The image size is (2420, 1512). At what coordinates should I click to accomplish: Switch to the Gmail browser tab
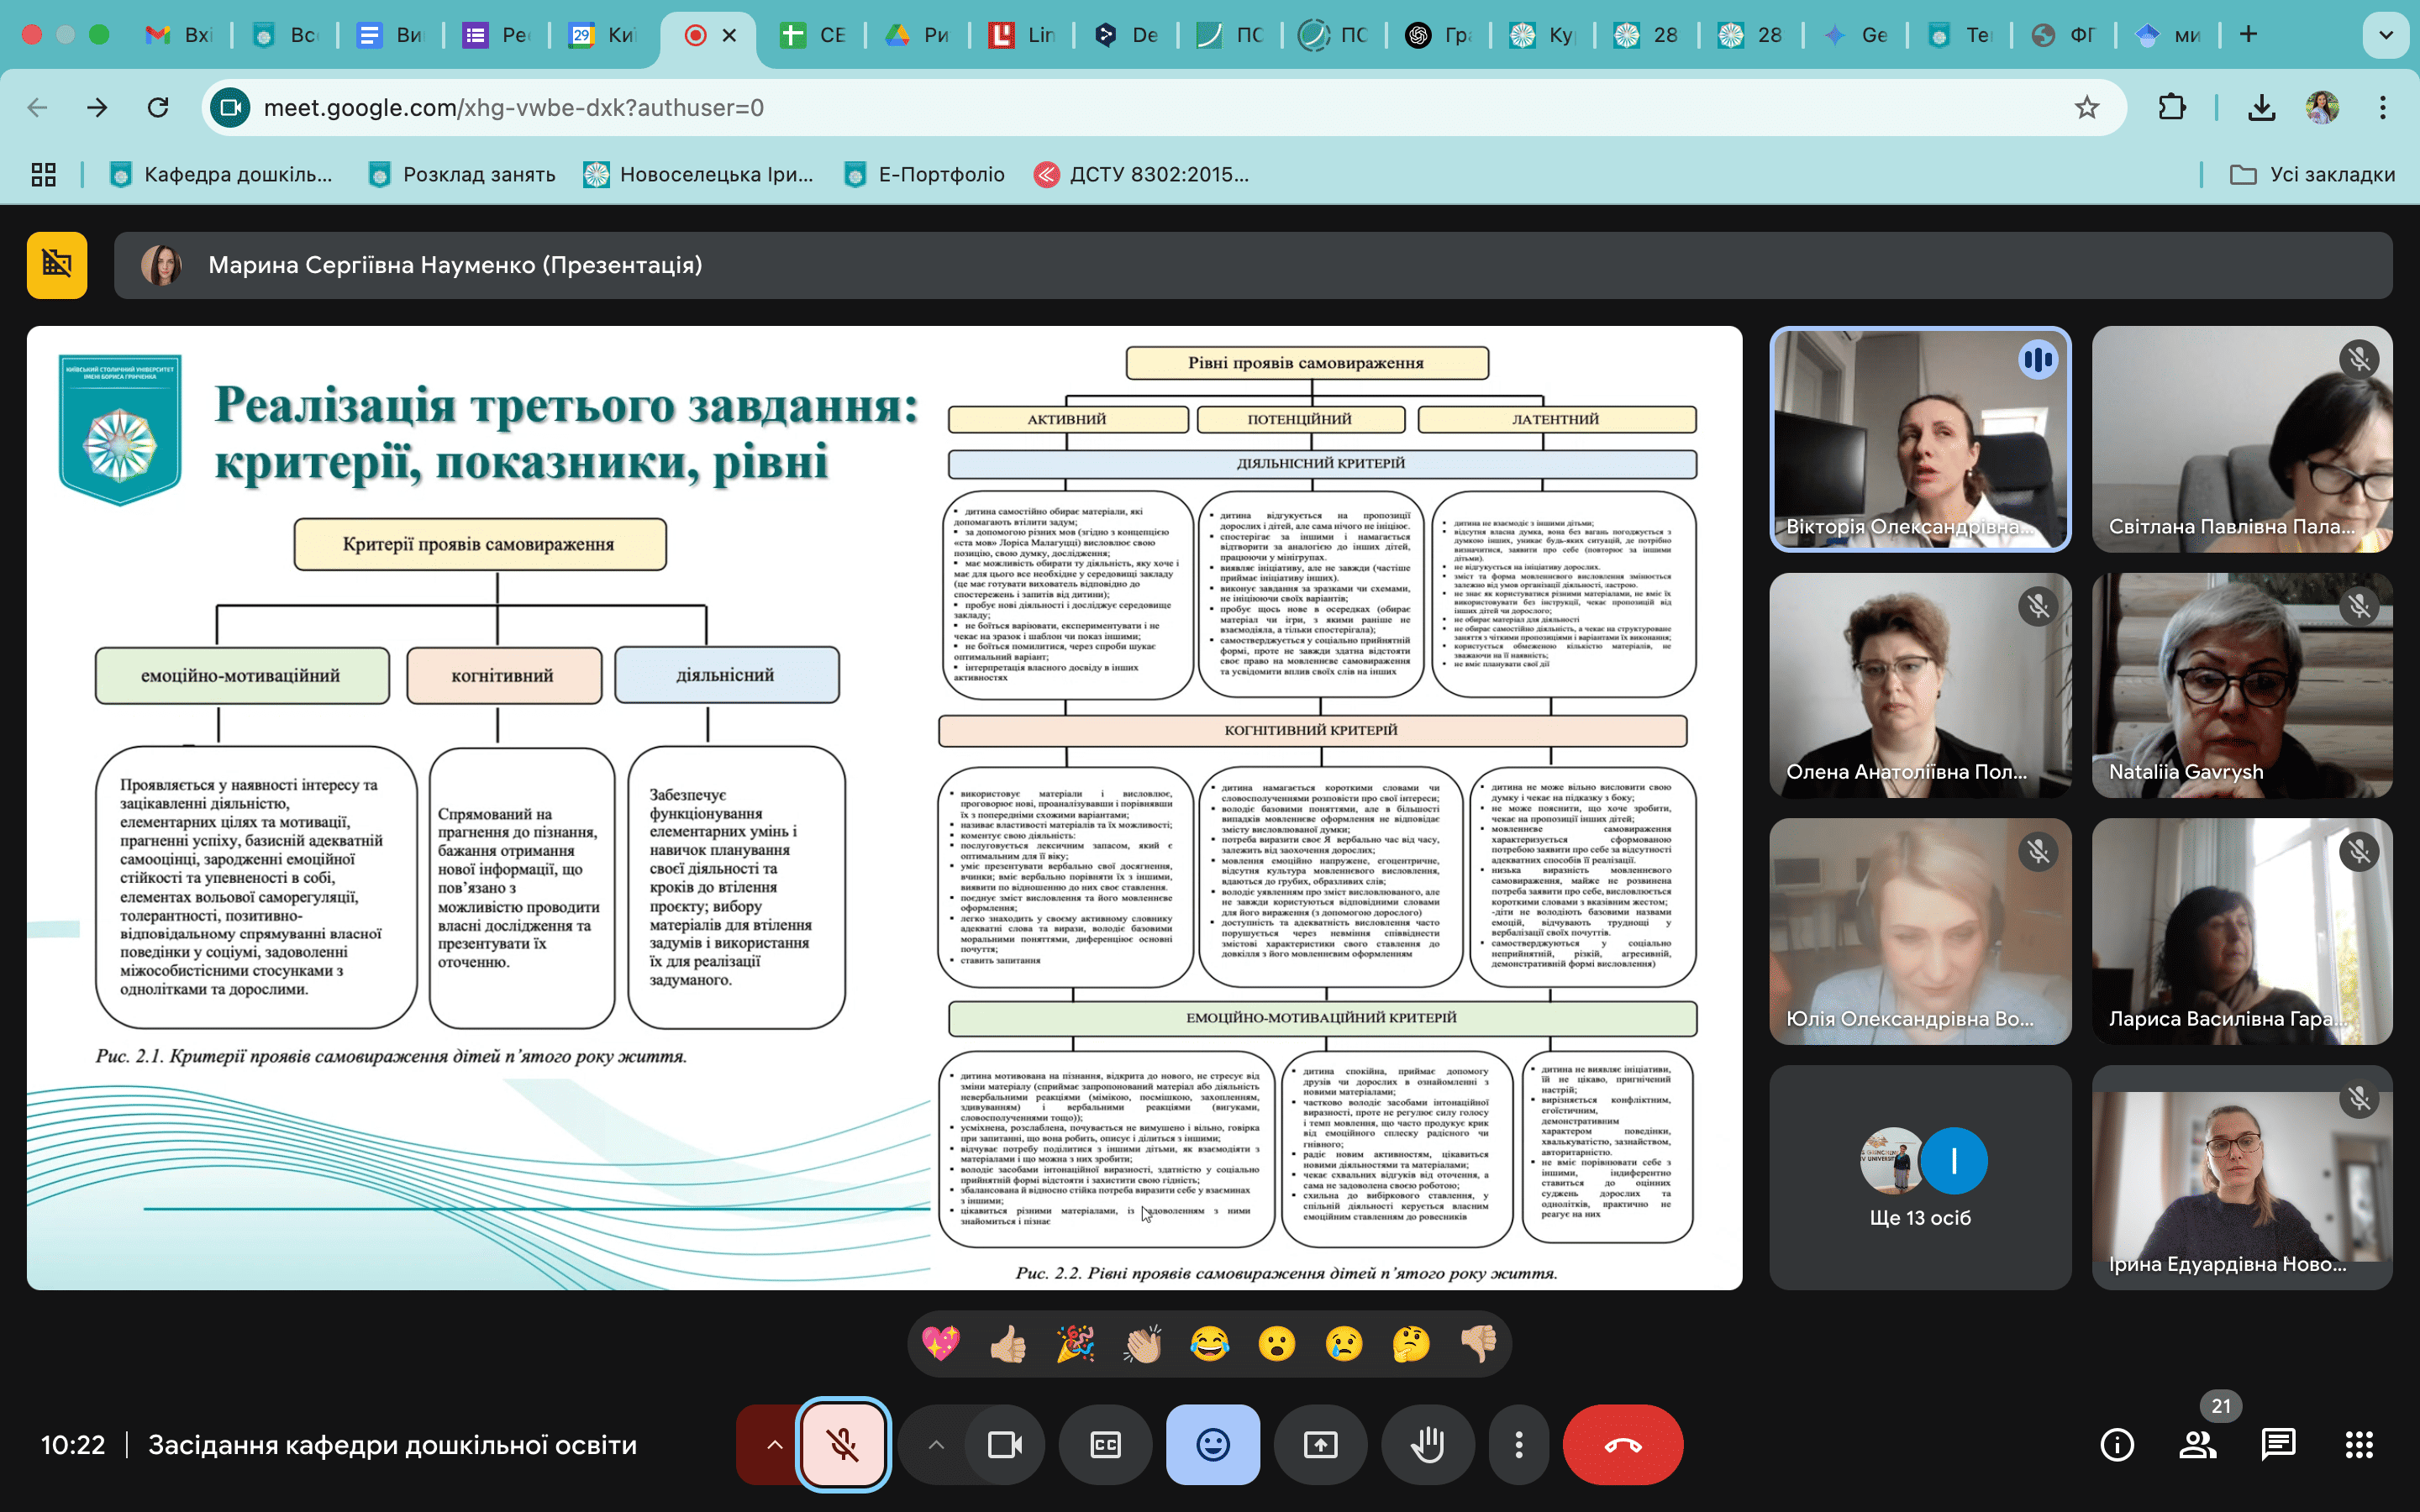[x=180, y=35]
